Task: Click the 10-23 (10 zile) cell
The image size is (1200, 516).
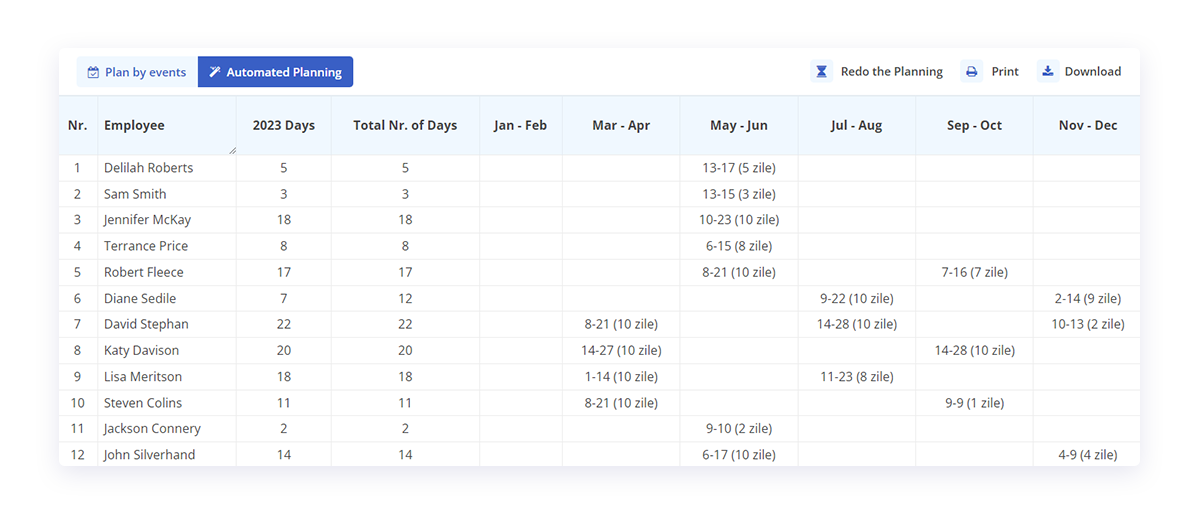Action: (x=739, y=220)
